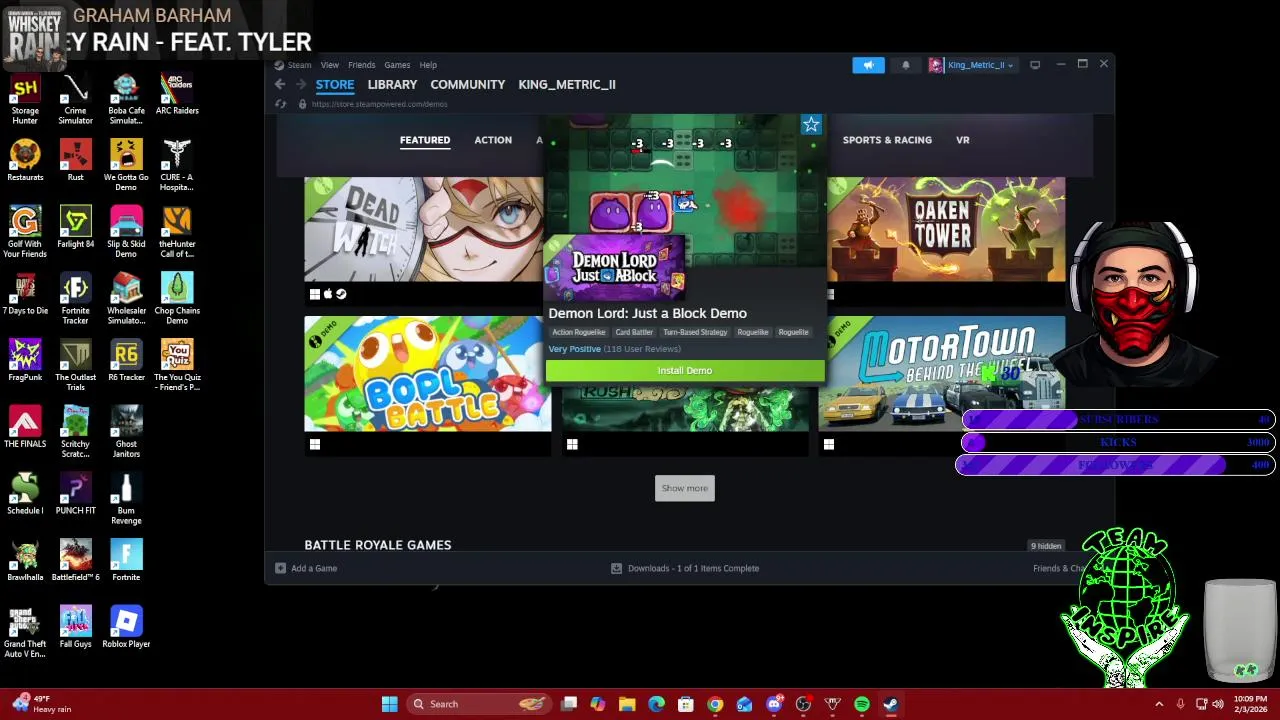Open Brawlhalla desktop shortcut
This screenshot has width=1280, height=720.
(x=25, y=562)
